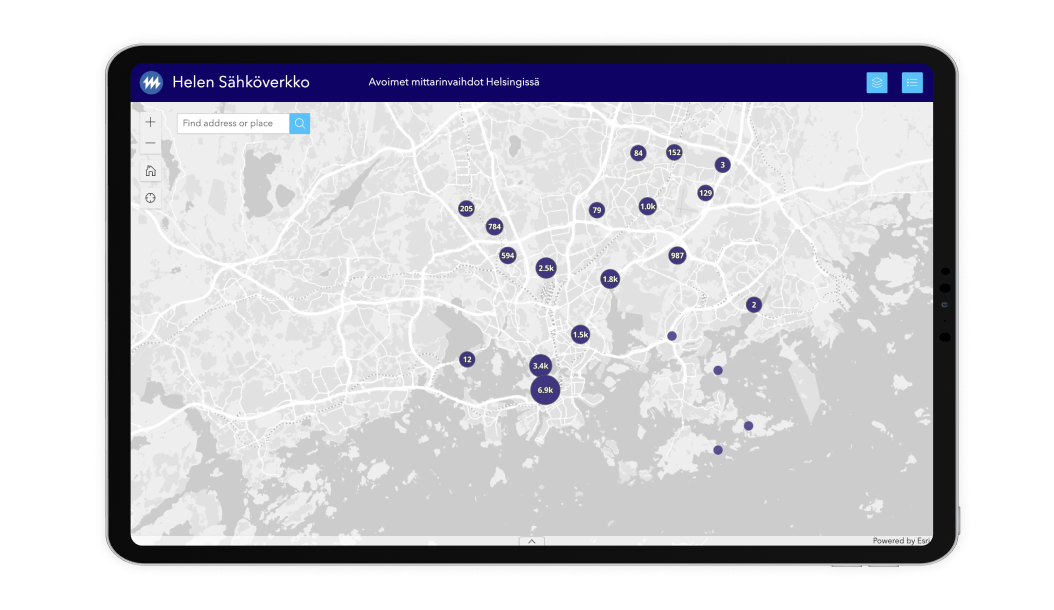This screenshot has height=610, width=1054.
Task: Select the 1.0k cluster marker
Action: click(647, 206)
